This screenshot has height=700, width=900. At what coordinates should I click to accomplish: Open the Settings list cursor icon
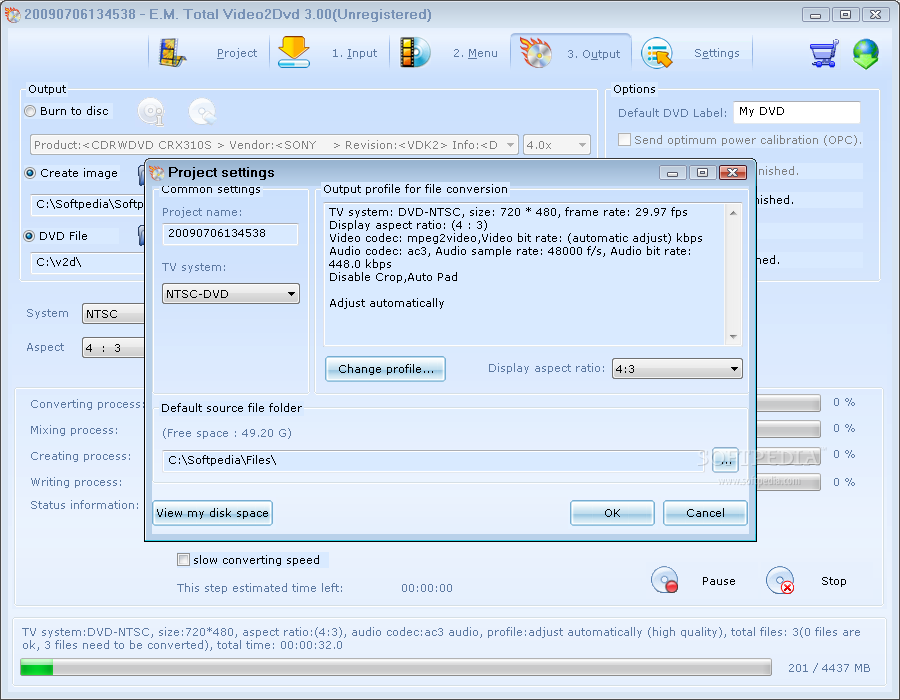coord(657,53)
